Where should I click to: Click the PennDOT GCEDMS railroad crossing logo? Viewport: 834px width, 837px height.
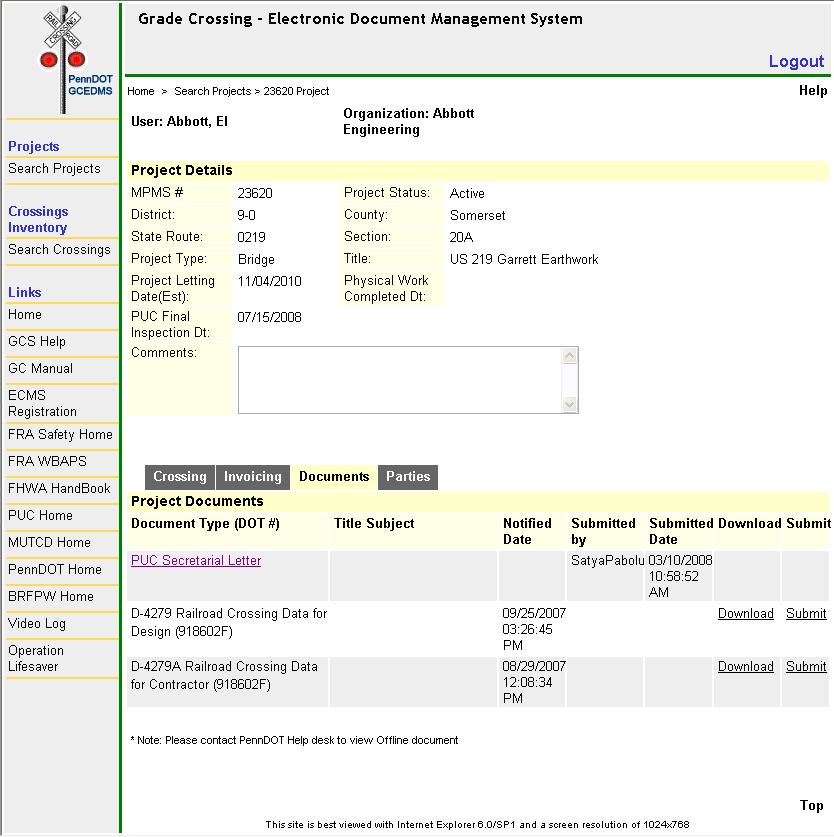coord(75,59)
